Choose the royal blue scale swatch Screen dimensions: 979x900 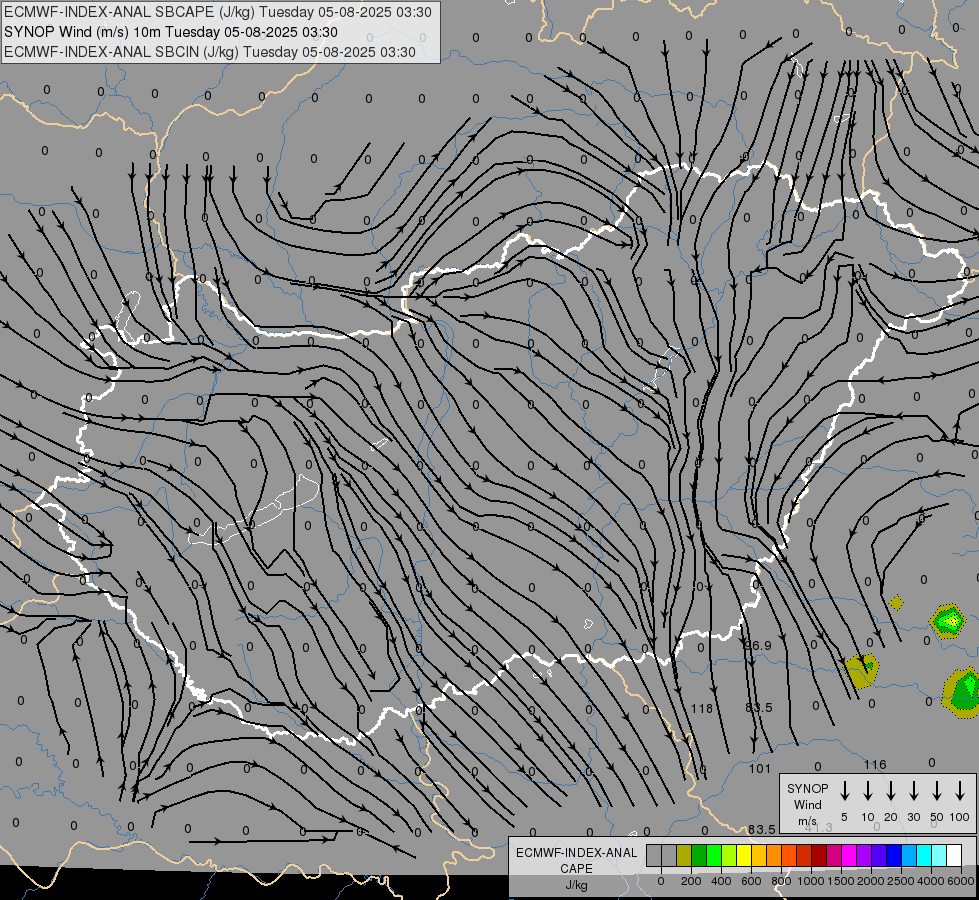click(x=894, y=856)
